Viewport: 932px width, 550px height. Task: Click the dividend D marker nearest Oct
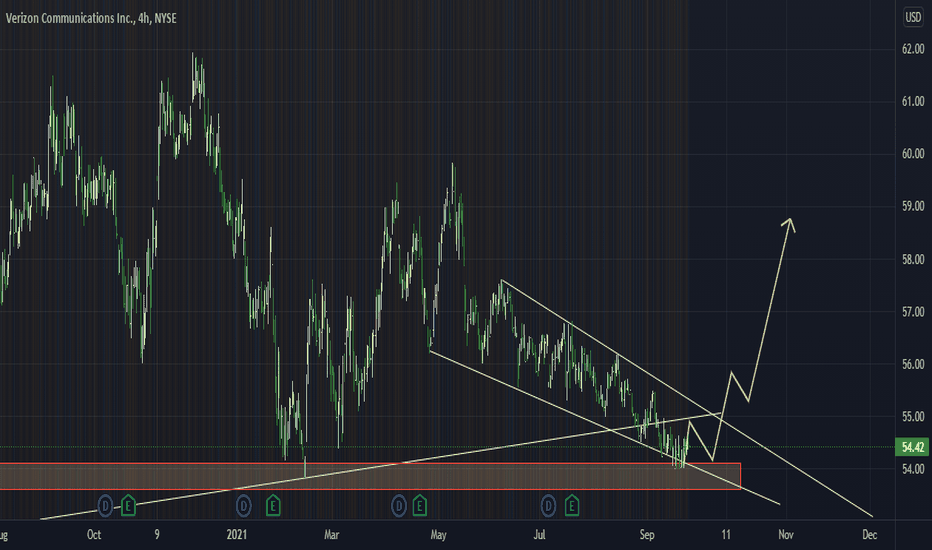tap(105, 507)
